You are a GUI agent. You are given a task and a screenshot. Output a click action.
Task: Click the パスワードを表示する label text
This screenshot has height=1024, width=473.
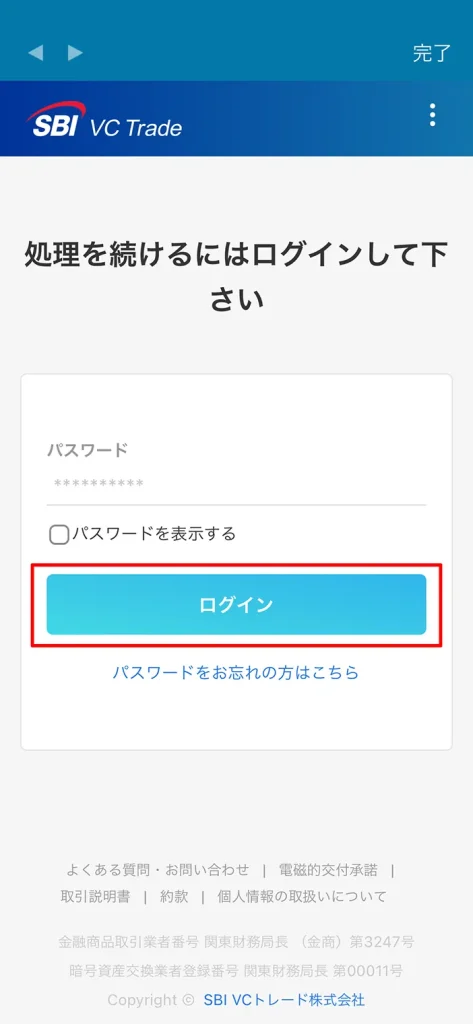(154, 534)
